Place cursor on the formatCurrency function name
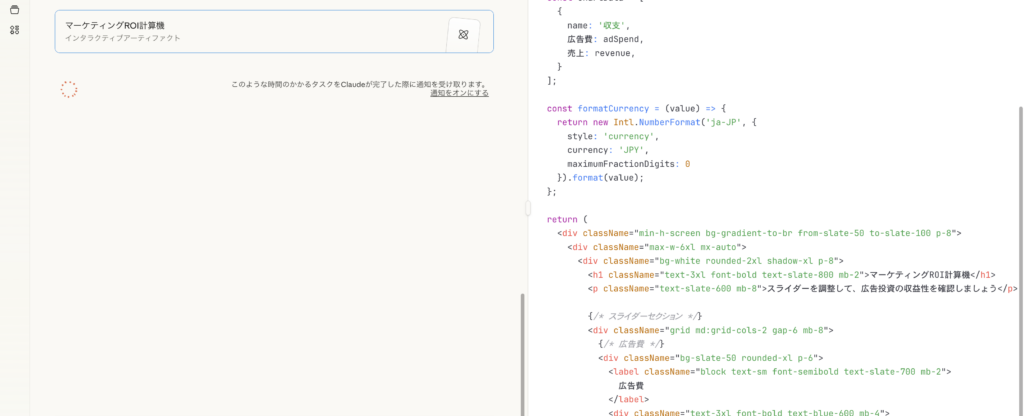 (613, 108)
